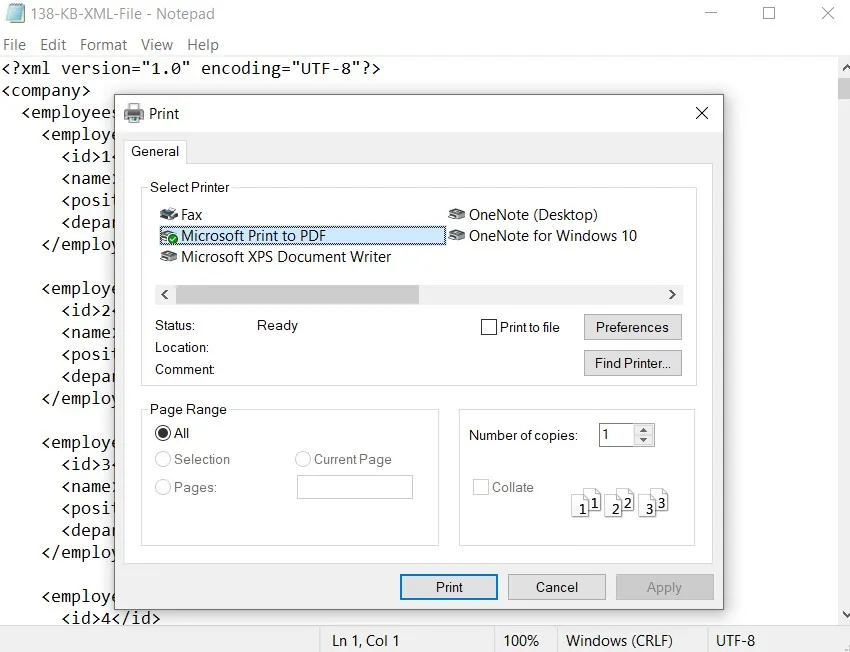Screen dimensions: 850x652
Task: Click the printer list right scroll arrow
Action: pos(672,294)
